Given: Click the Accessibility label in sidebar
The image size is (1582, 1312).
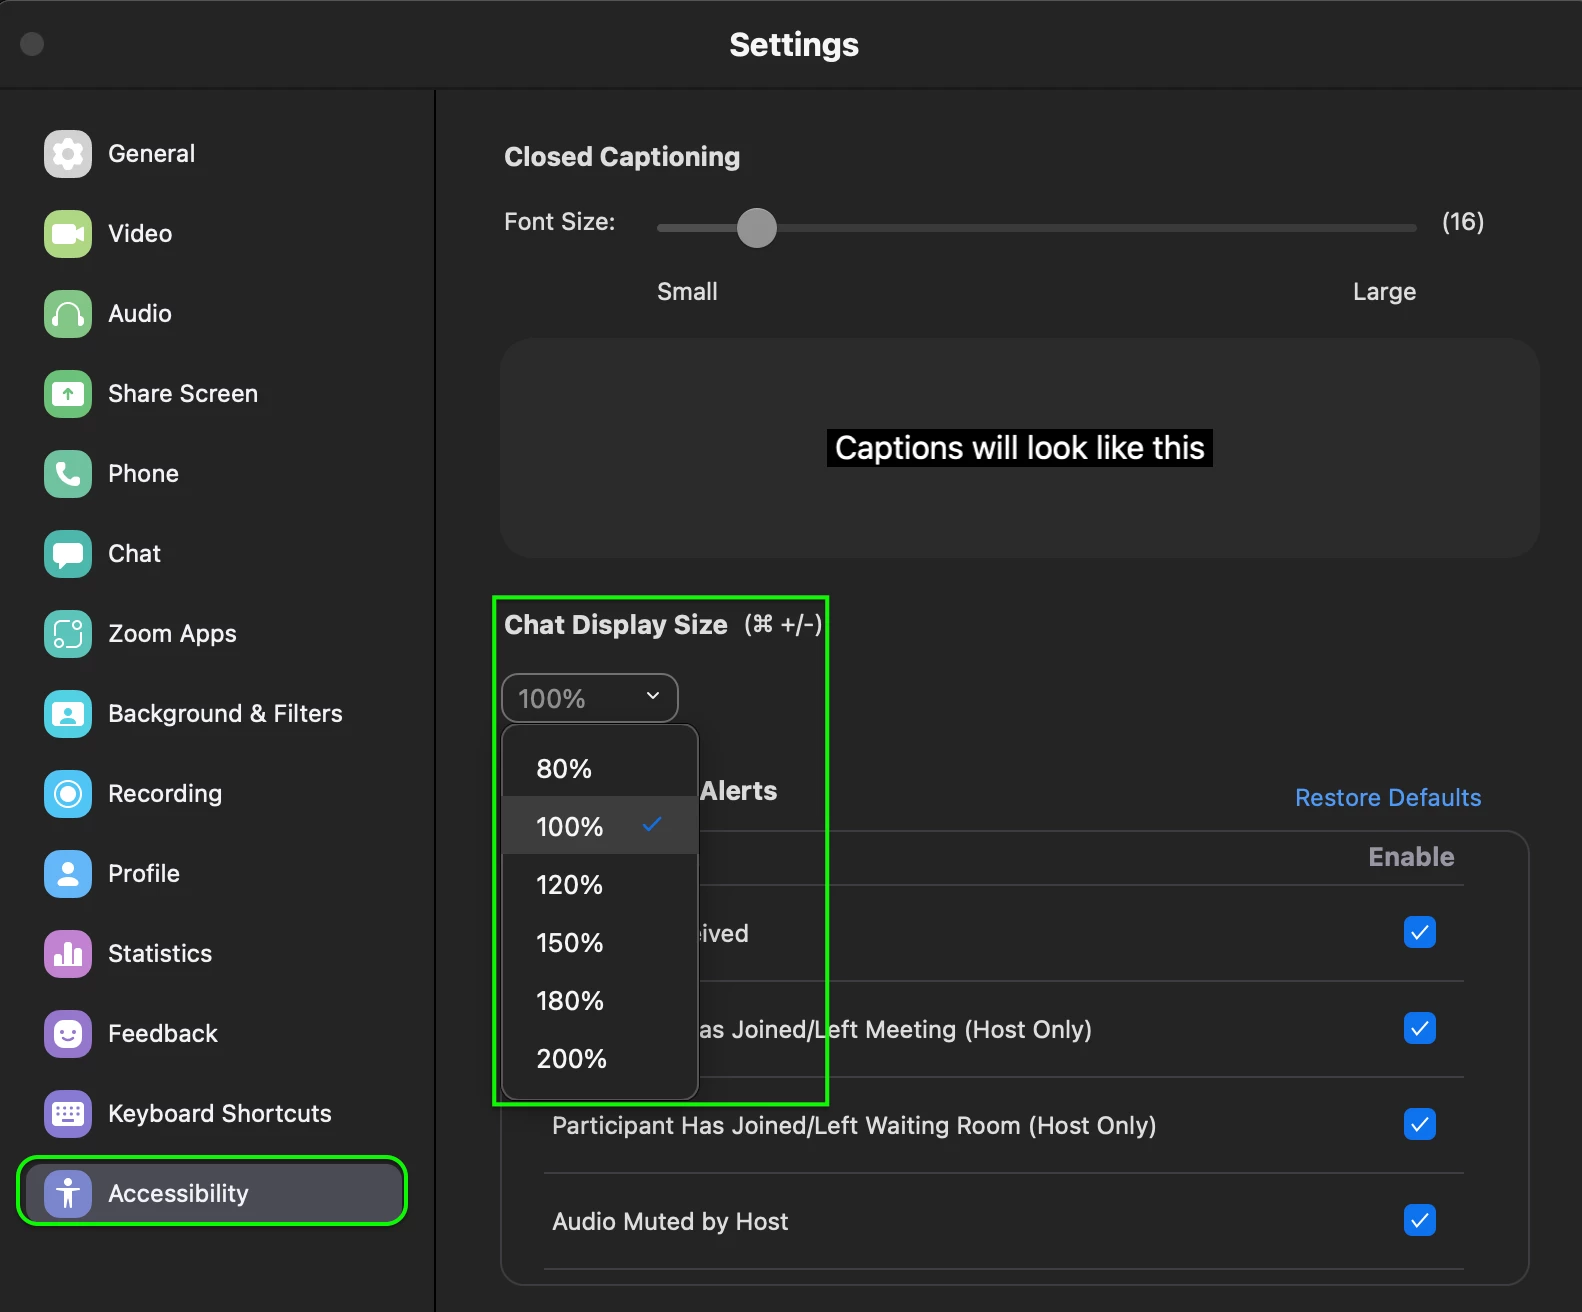Looking at the screenshot, I should 178,1194.
